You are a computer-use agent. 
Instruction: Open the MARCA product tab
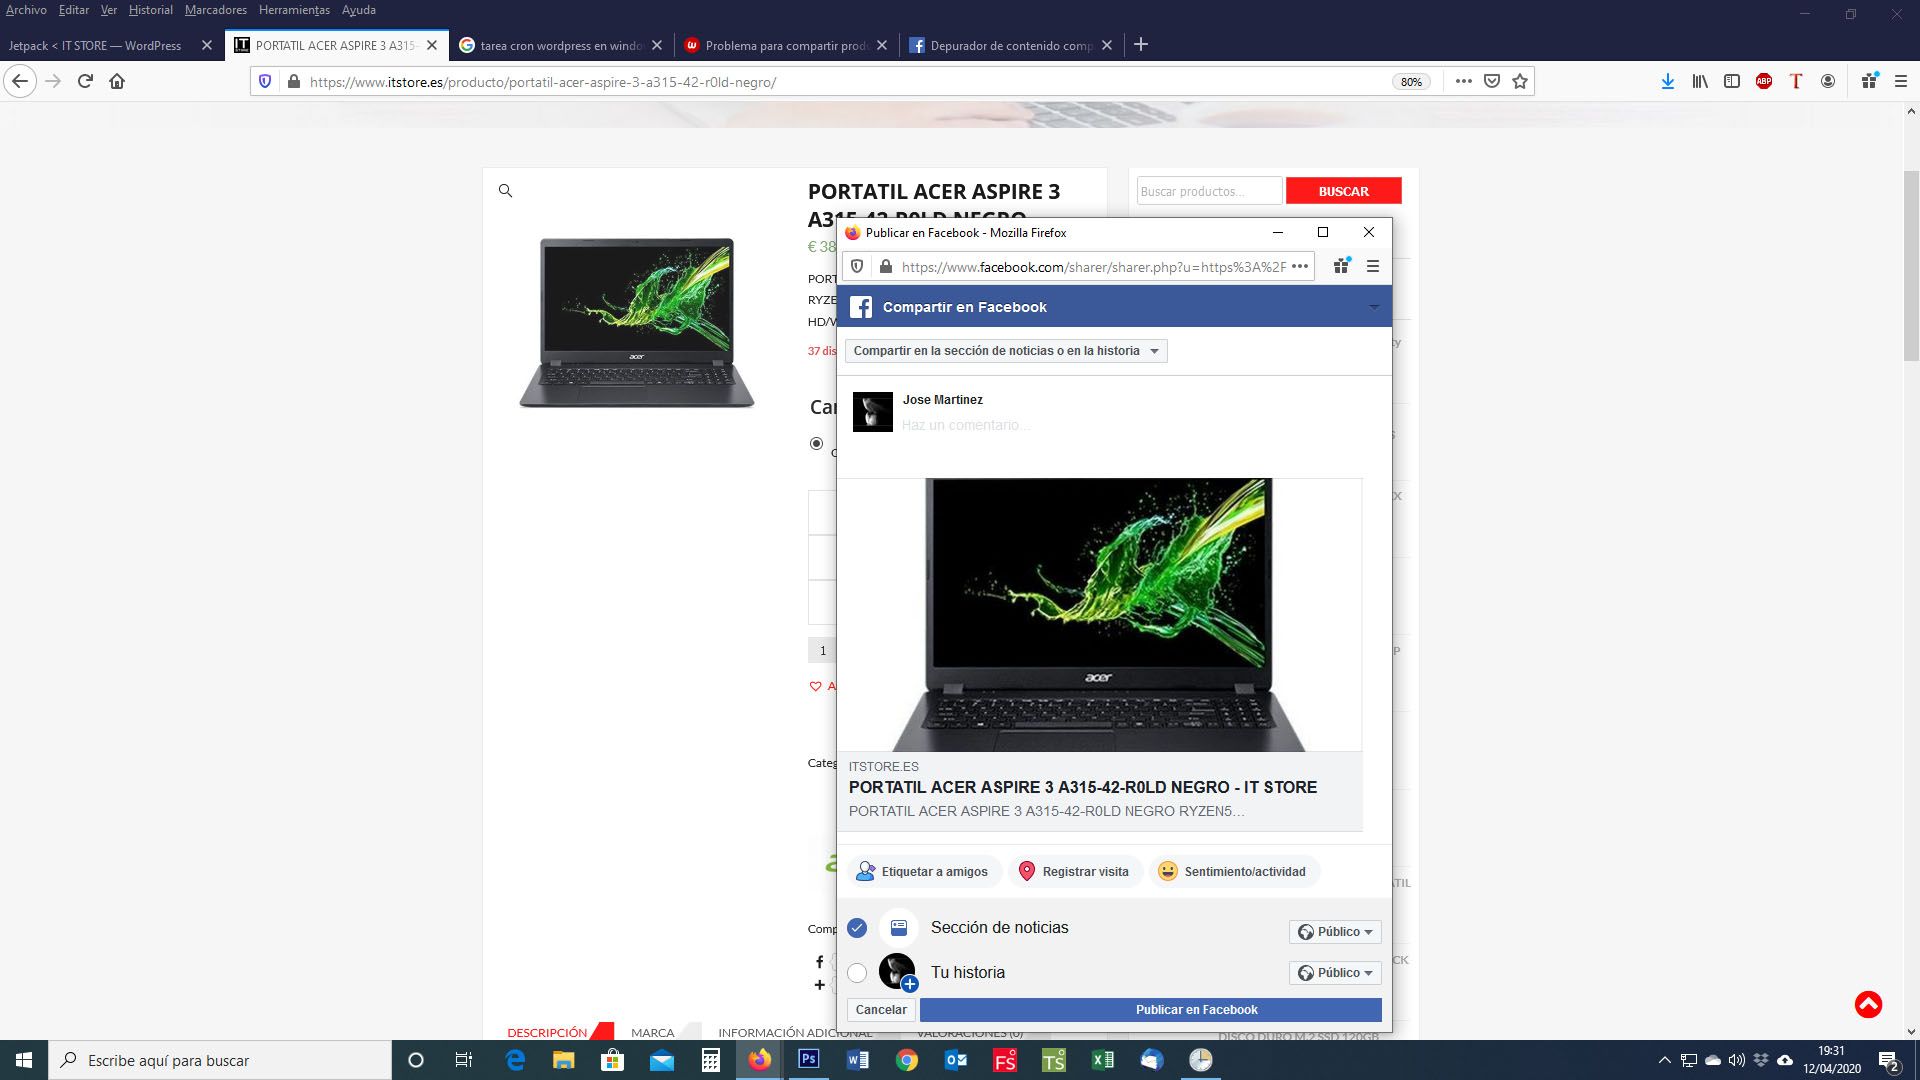pyautogui.click(x=652, y=1032)
